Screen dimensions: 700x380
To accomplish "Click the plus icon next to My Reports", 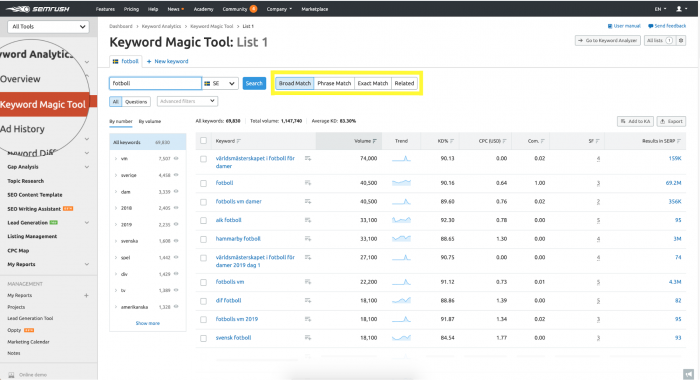I will tap(86, 295).
